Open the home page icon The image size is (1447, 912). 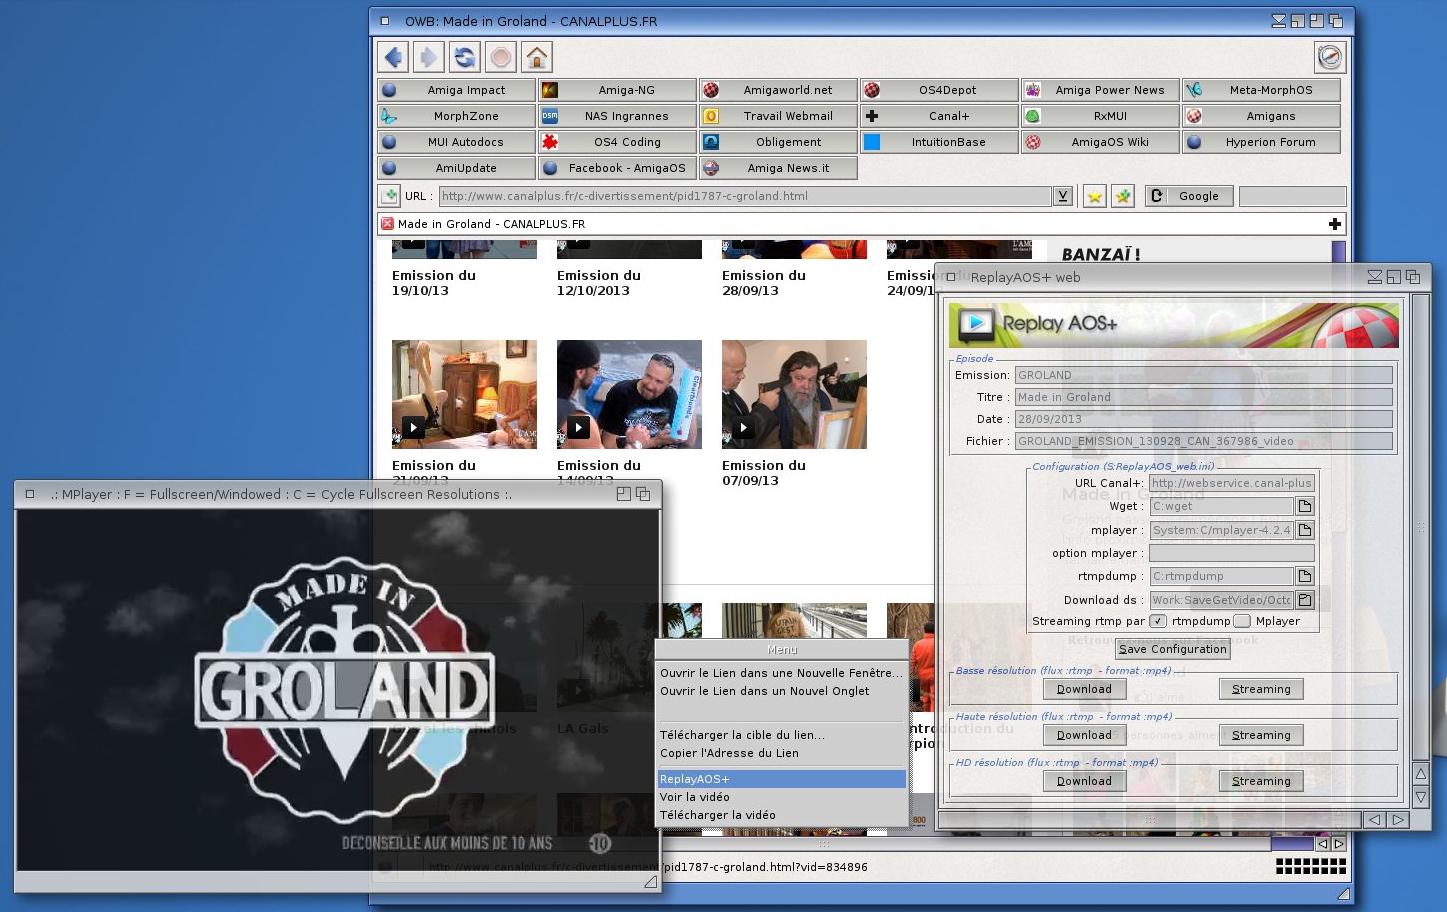[537, 57]
